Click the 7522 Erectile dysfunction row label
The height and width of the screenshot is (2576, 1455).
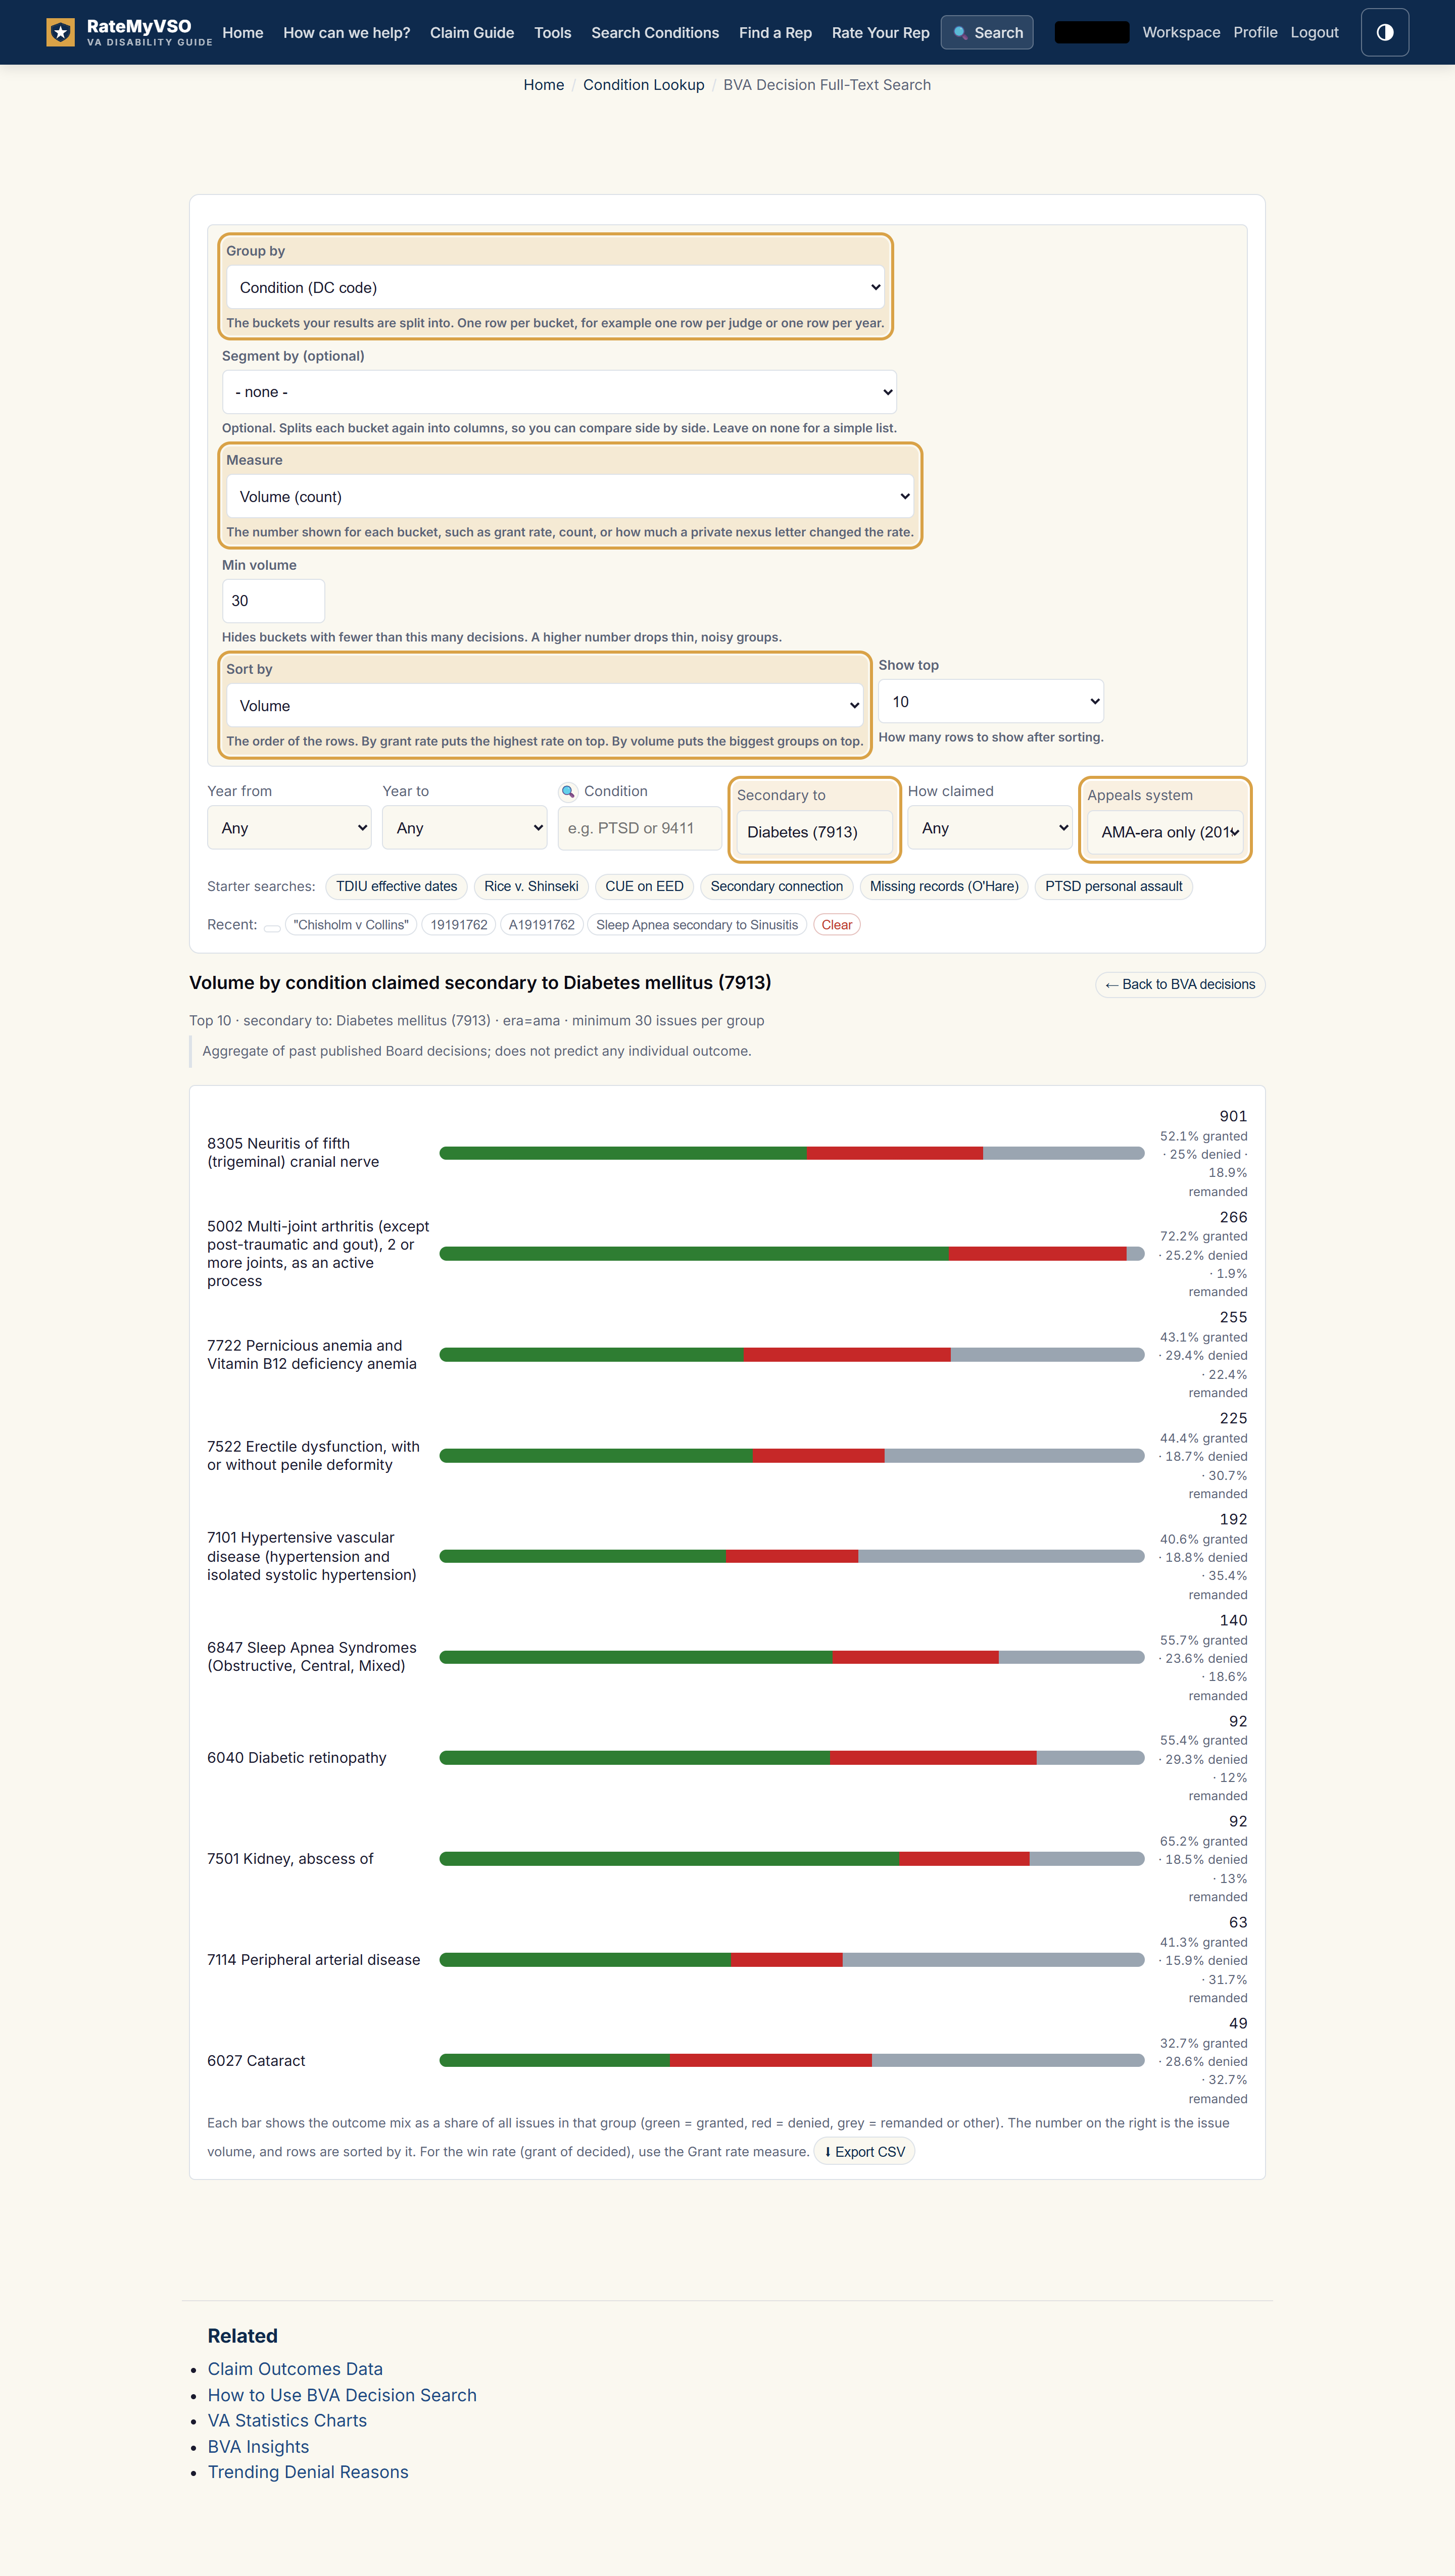[313, 1455]
